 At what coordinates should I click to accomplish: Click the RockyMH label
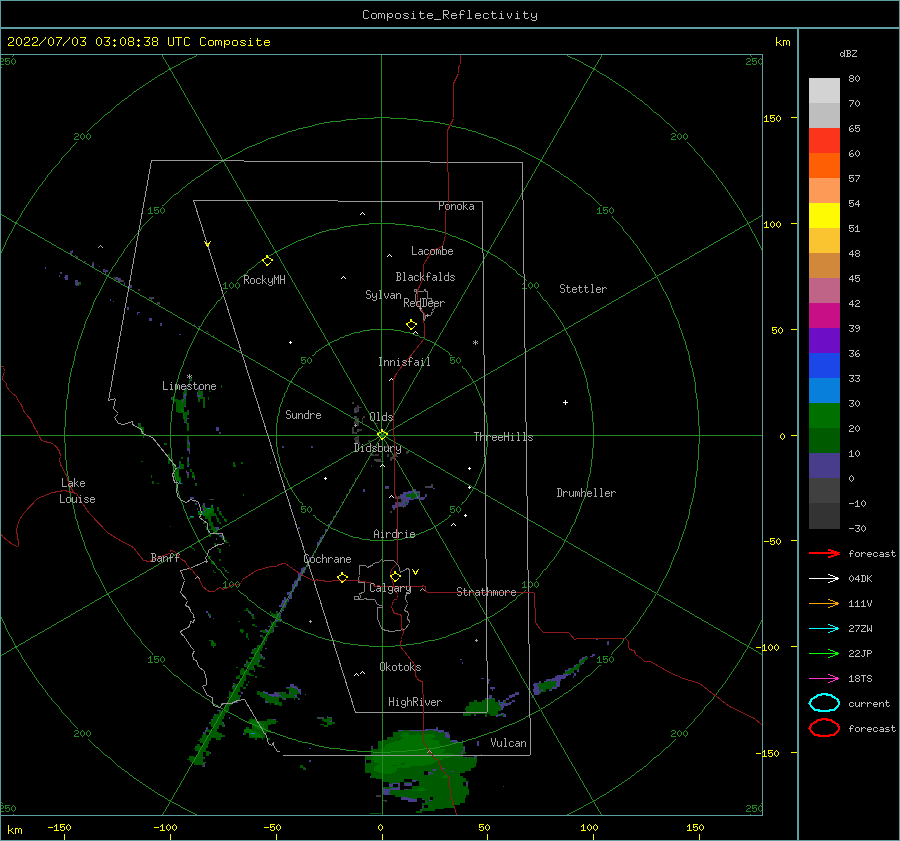(264, 280)
